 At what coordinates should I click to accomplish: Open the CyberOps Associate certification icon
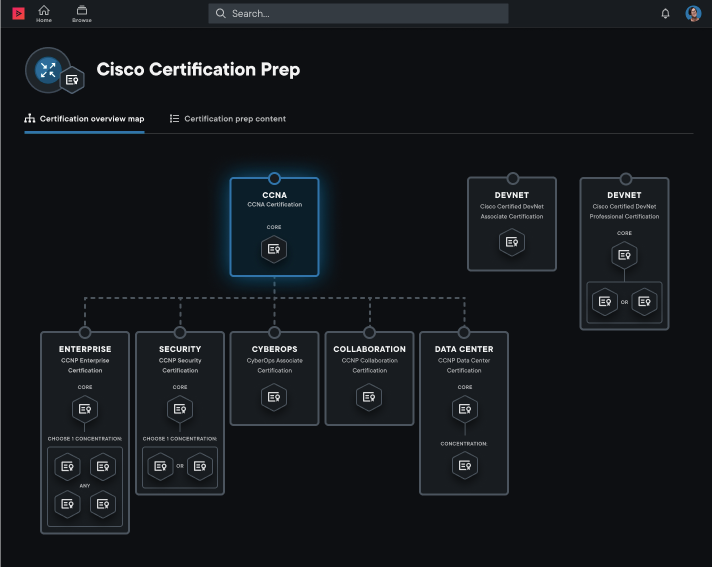point(274,397)
